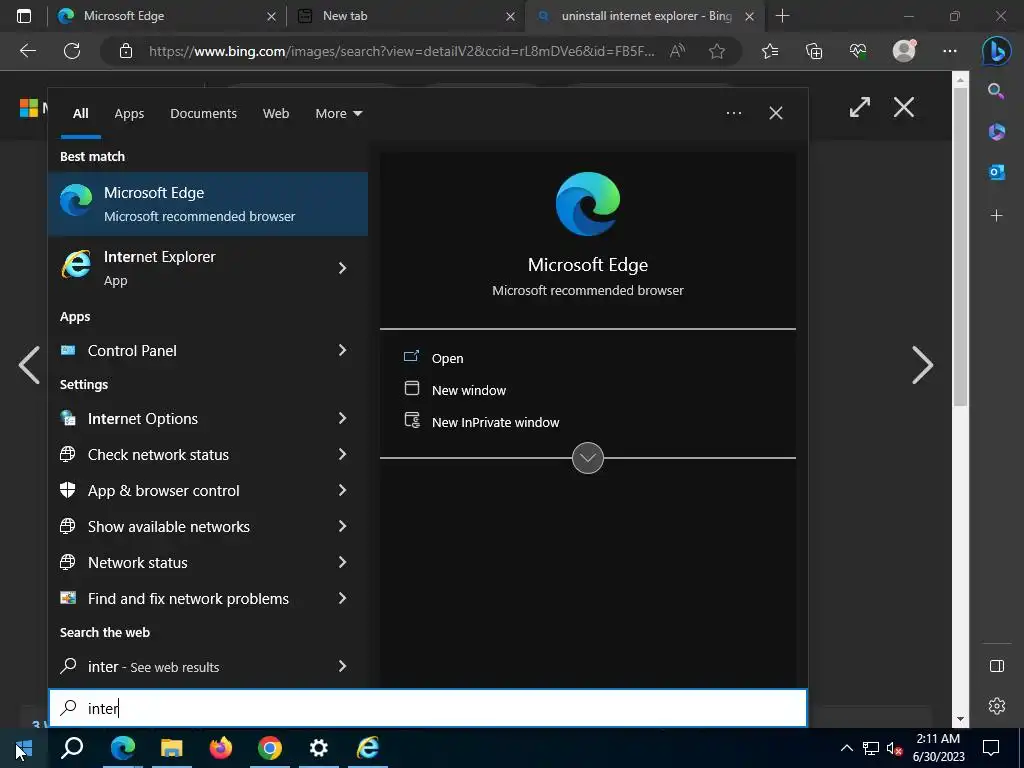Open Browser essentials heart icon
The width and height of the screenshot is (1024, 768).
858,51
